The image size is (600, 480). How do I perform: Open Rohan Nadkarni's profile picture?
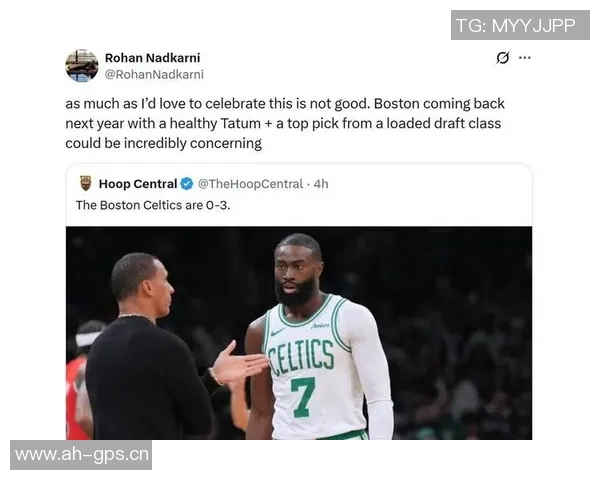(82, 66)
